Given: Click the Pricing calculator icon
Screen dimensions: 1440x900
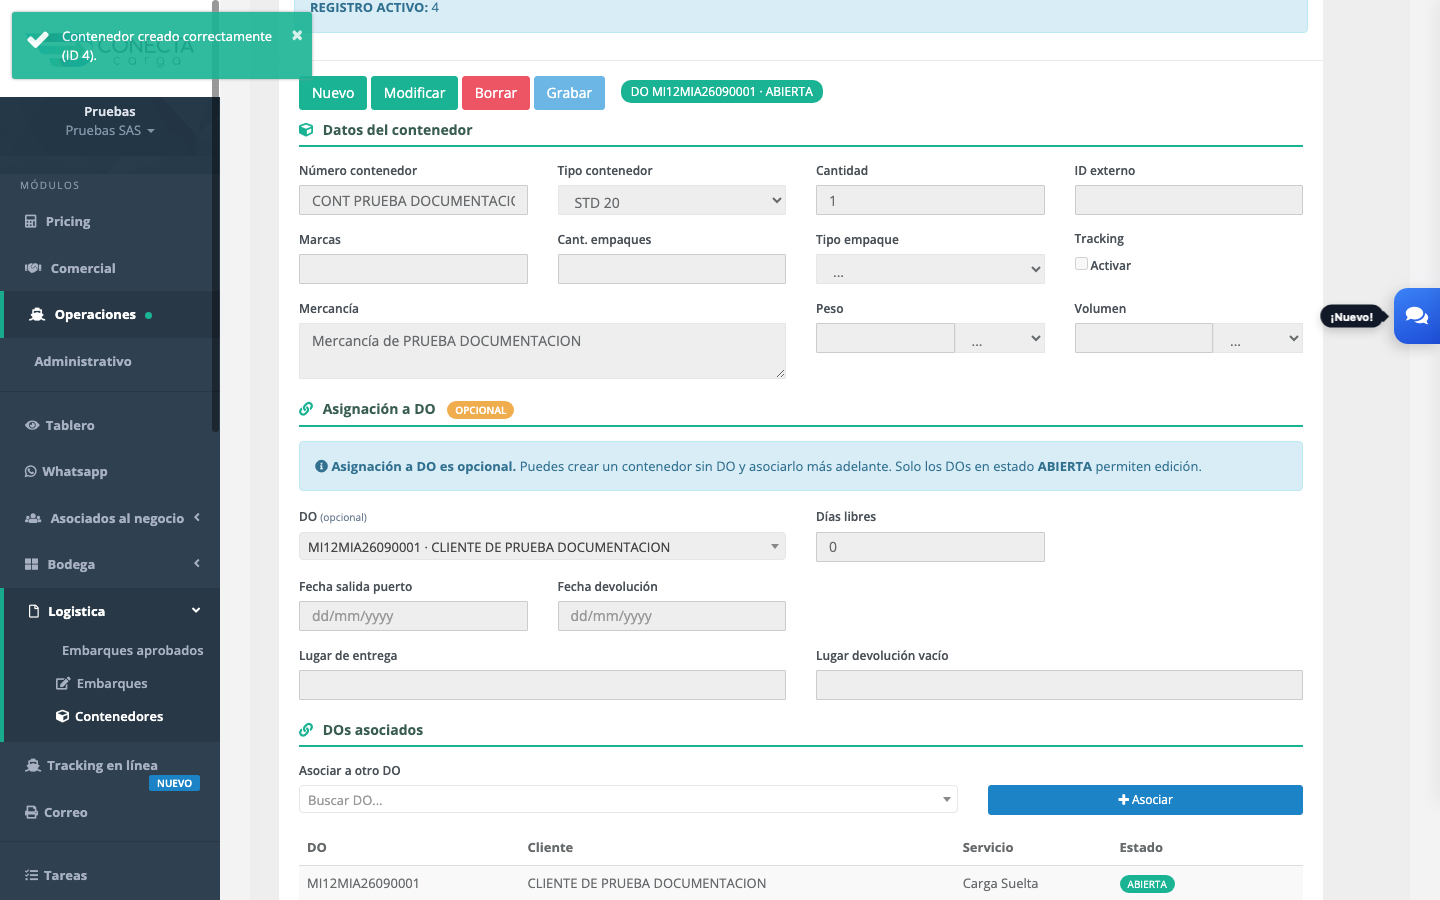Looking at the screenshot, I should tap(31, 221).
